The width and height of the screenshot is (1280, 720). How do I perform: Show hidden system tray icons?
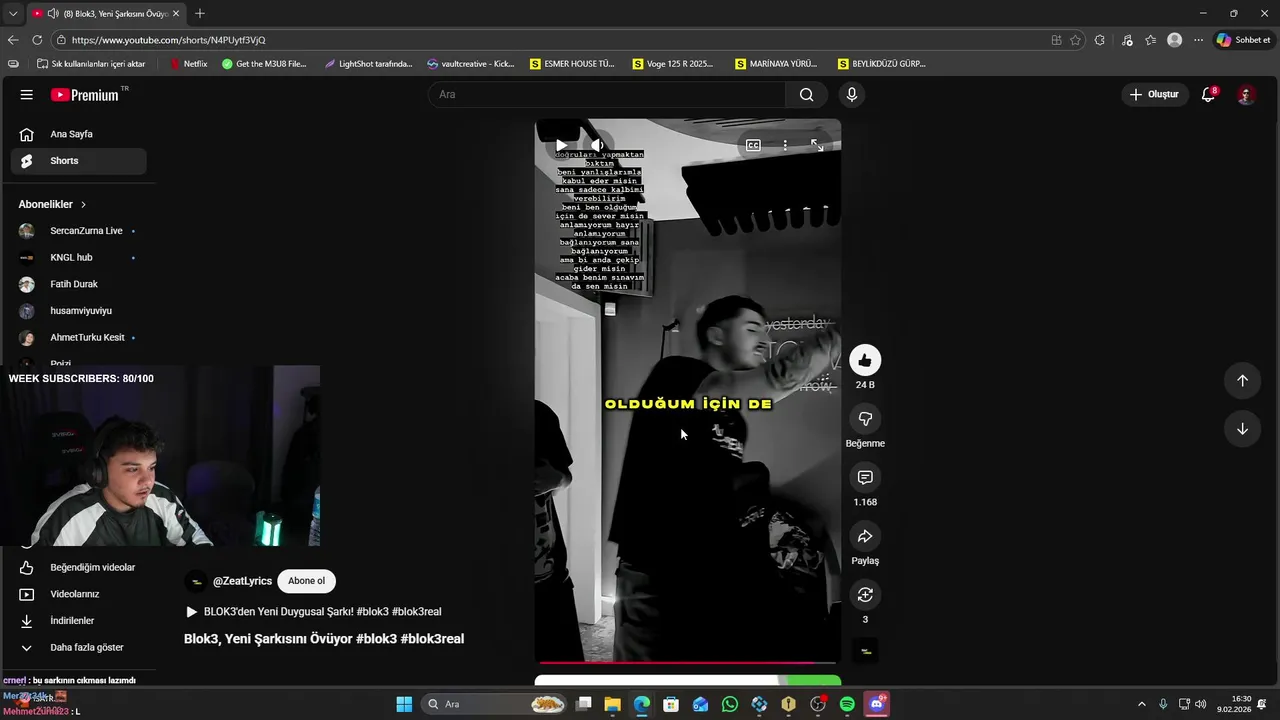(1142, 704)
